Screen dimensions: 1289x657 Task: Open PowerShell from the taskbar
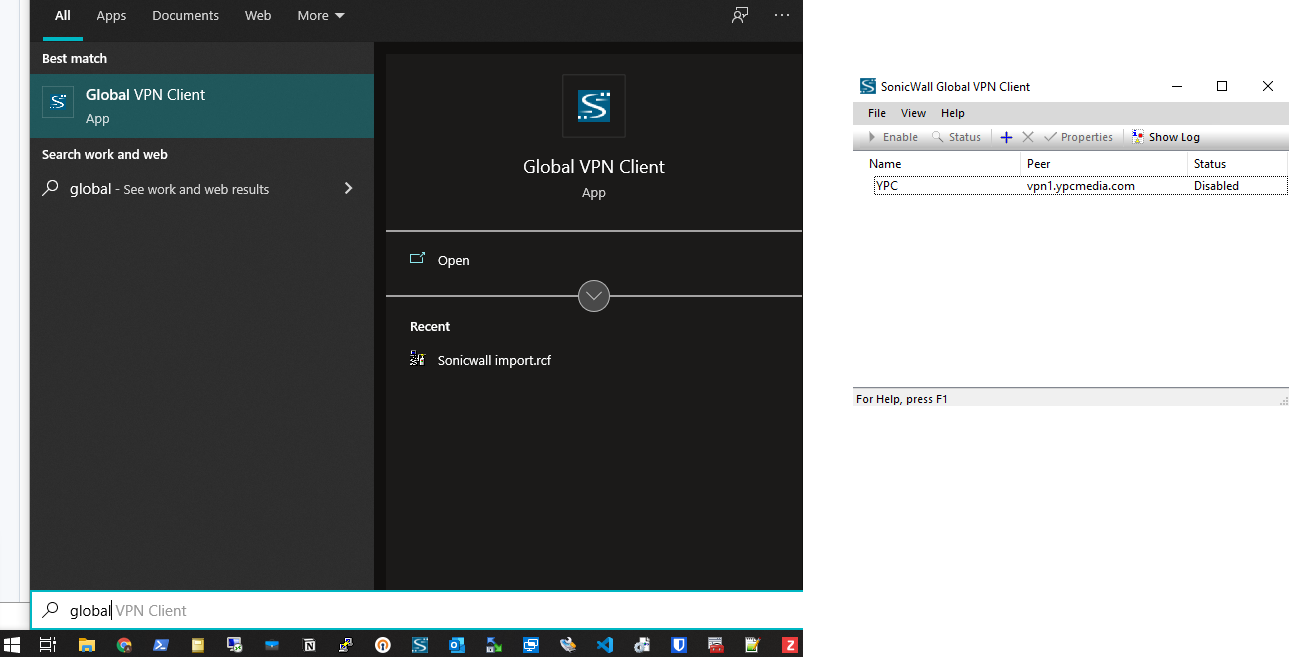(x=160, y=645)
